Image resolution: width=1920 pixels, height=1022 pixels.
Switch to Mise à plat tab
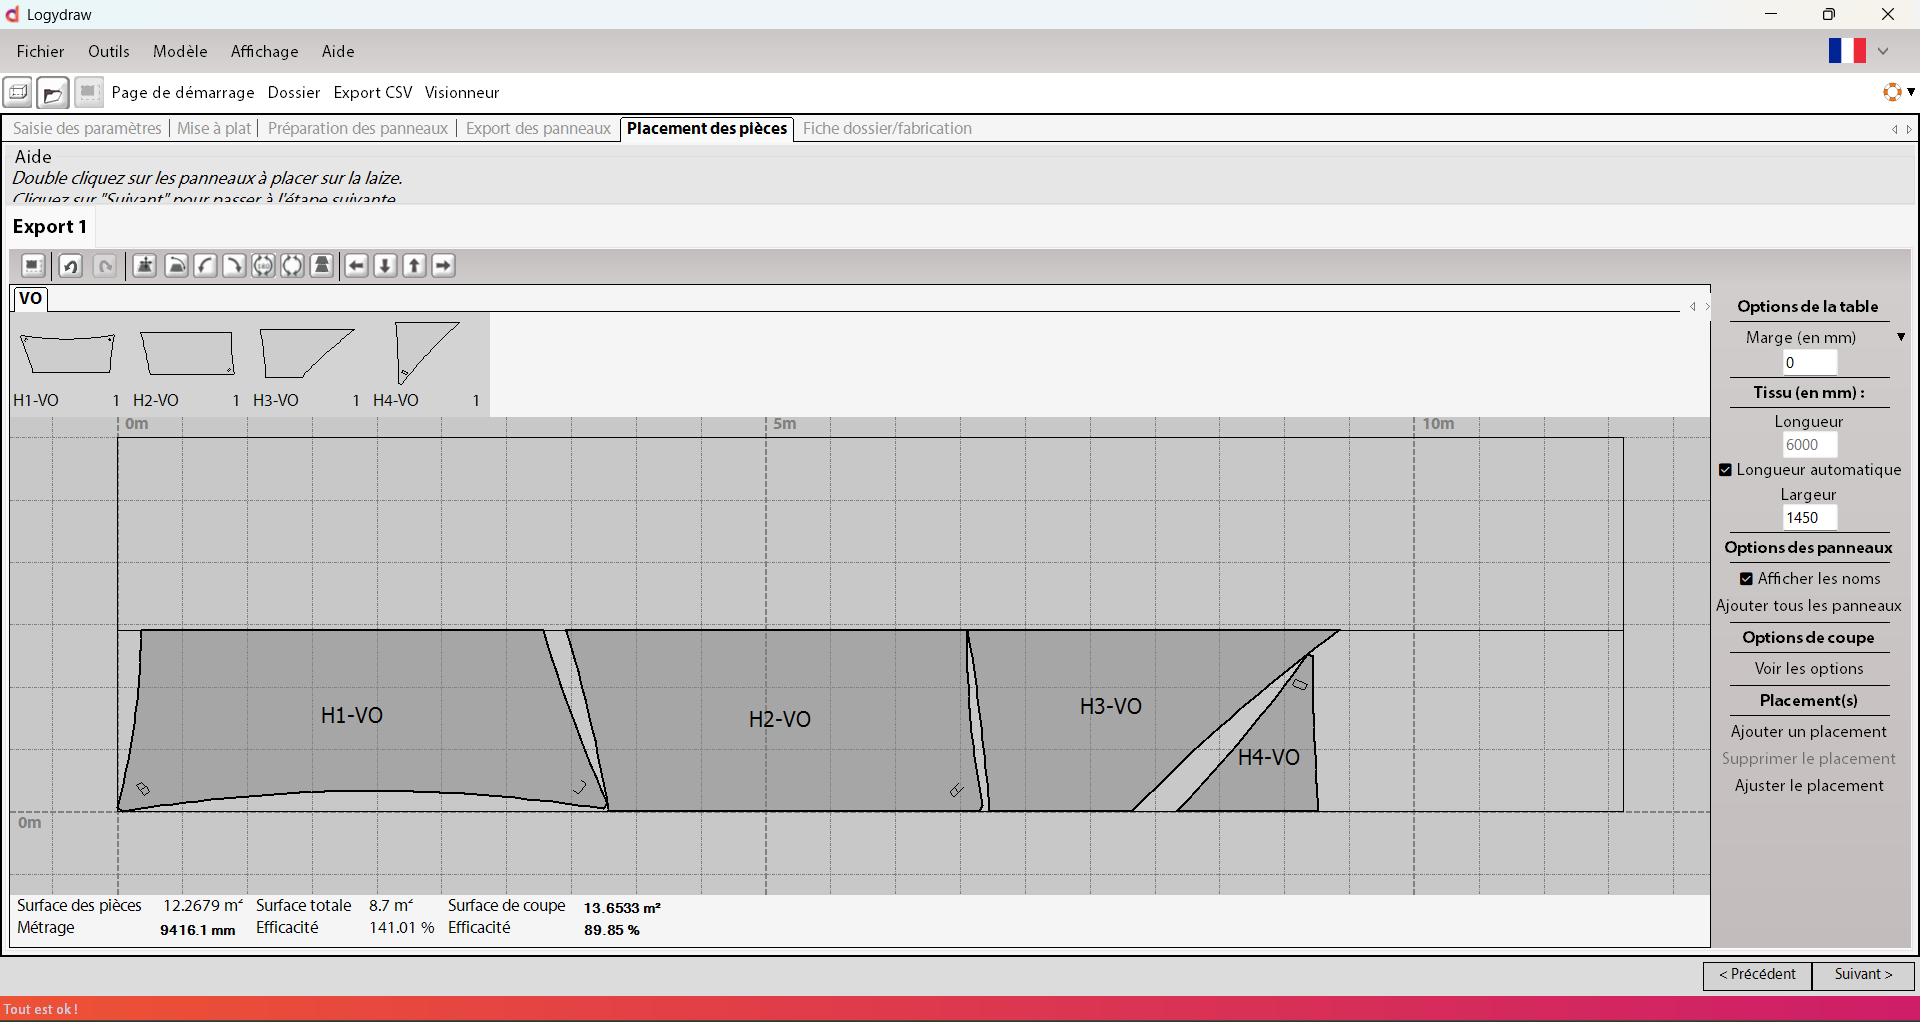click(x=214, y=128)
